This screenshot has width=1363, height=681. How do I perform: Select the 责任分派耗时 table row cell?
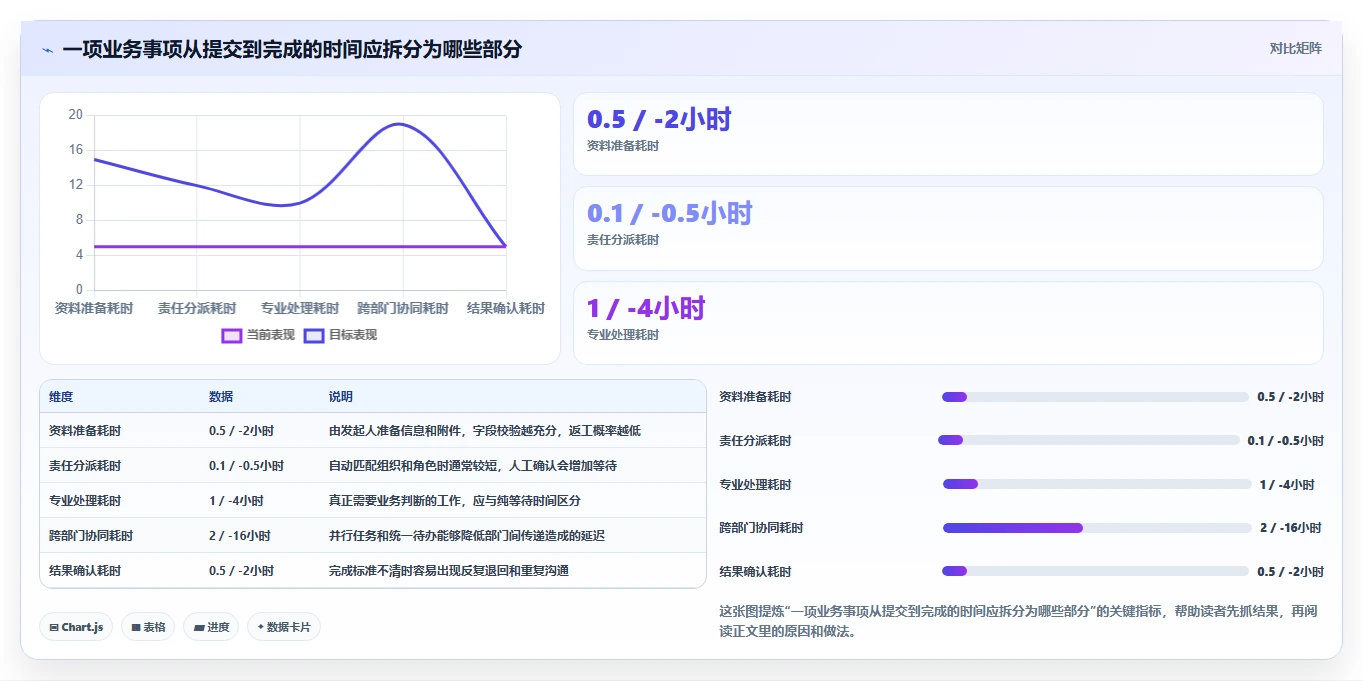click(85, 466)
